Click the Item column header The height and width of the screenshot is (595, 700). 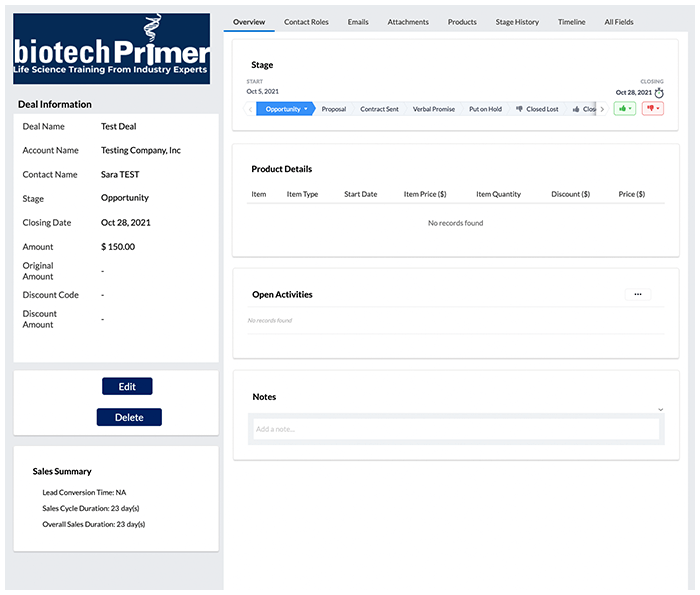(258, 194)
